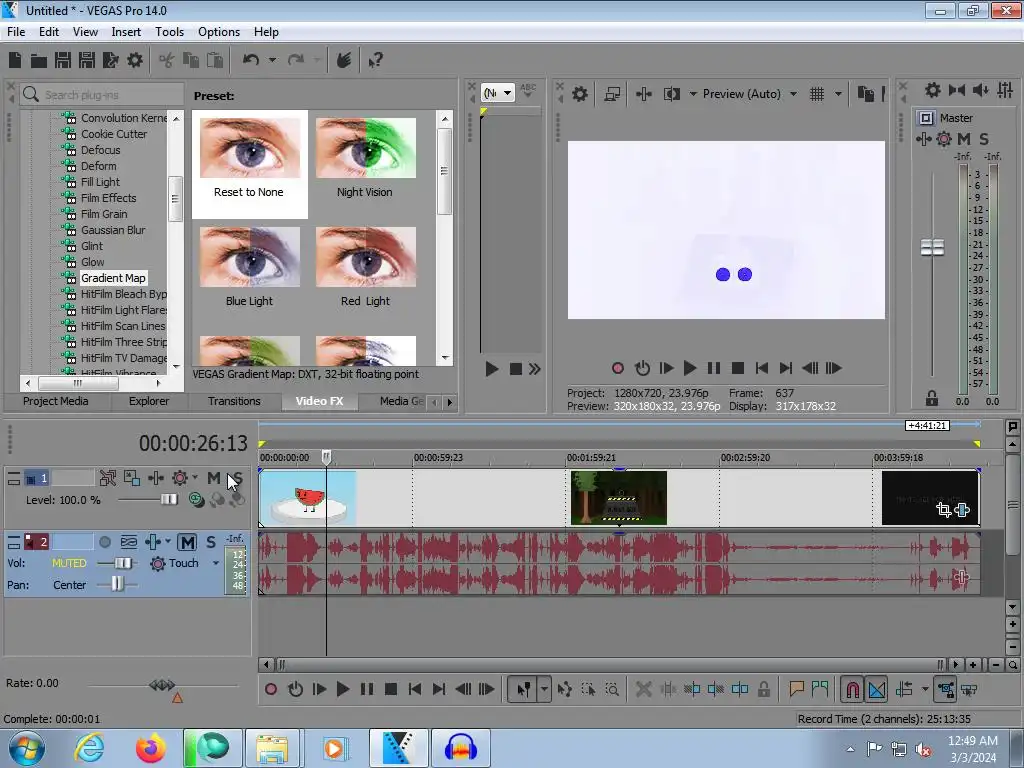Open Project Properties gear in the main toolbar

135,60
